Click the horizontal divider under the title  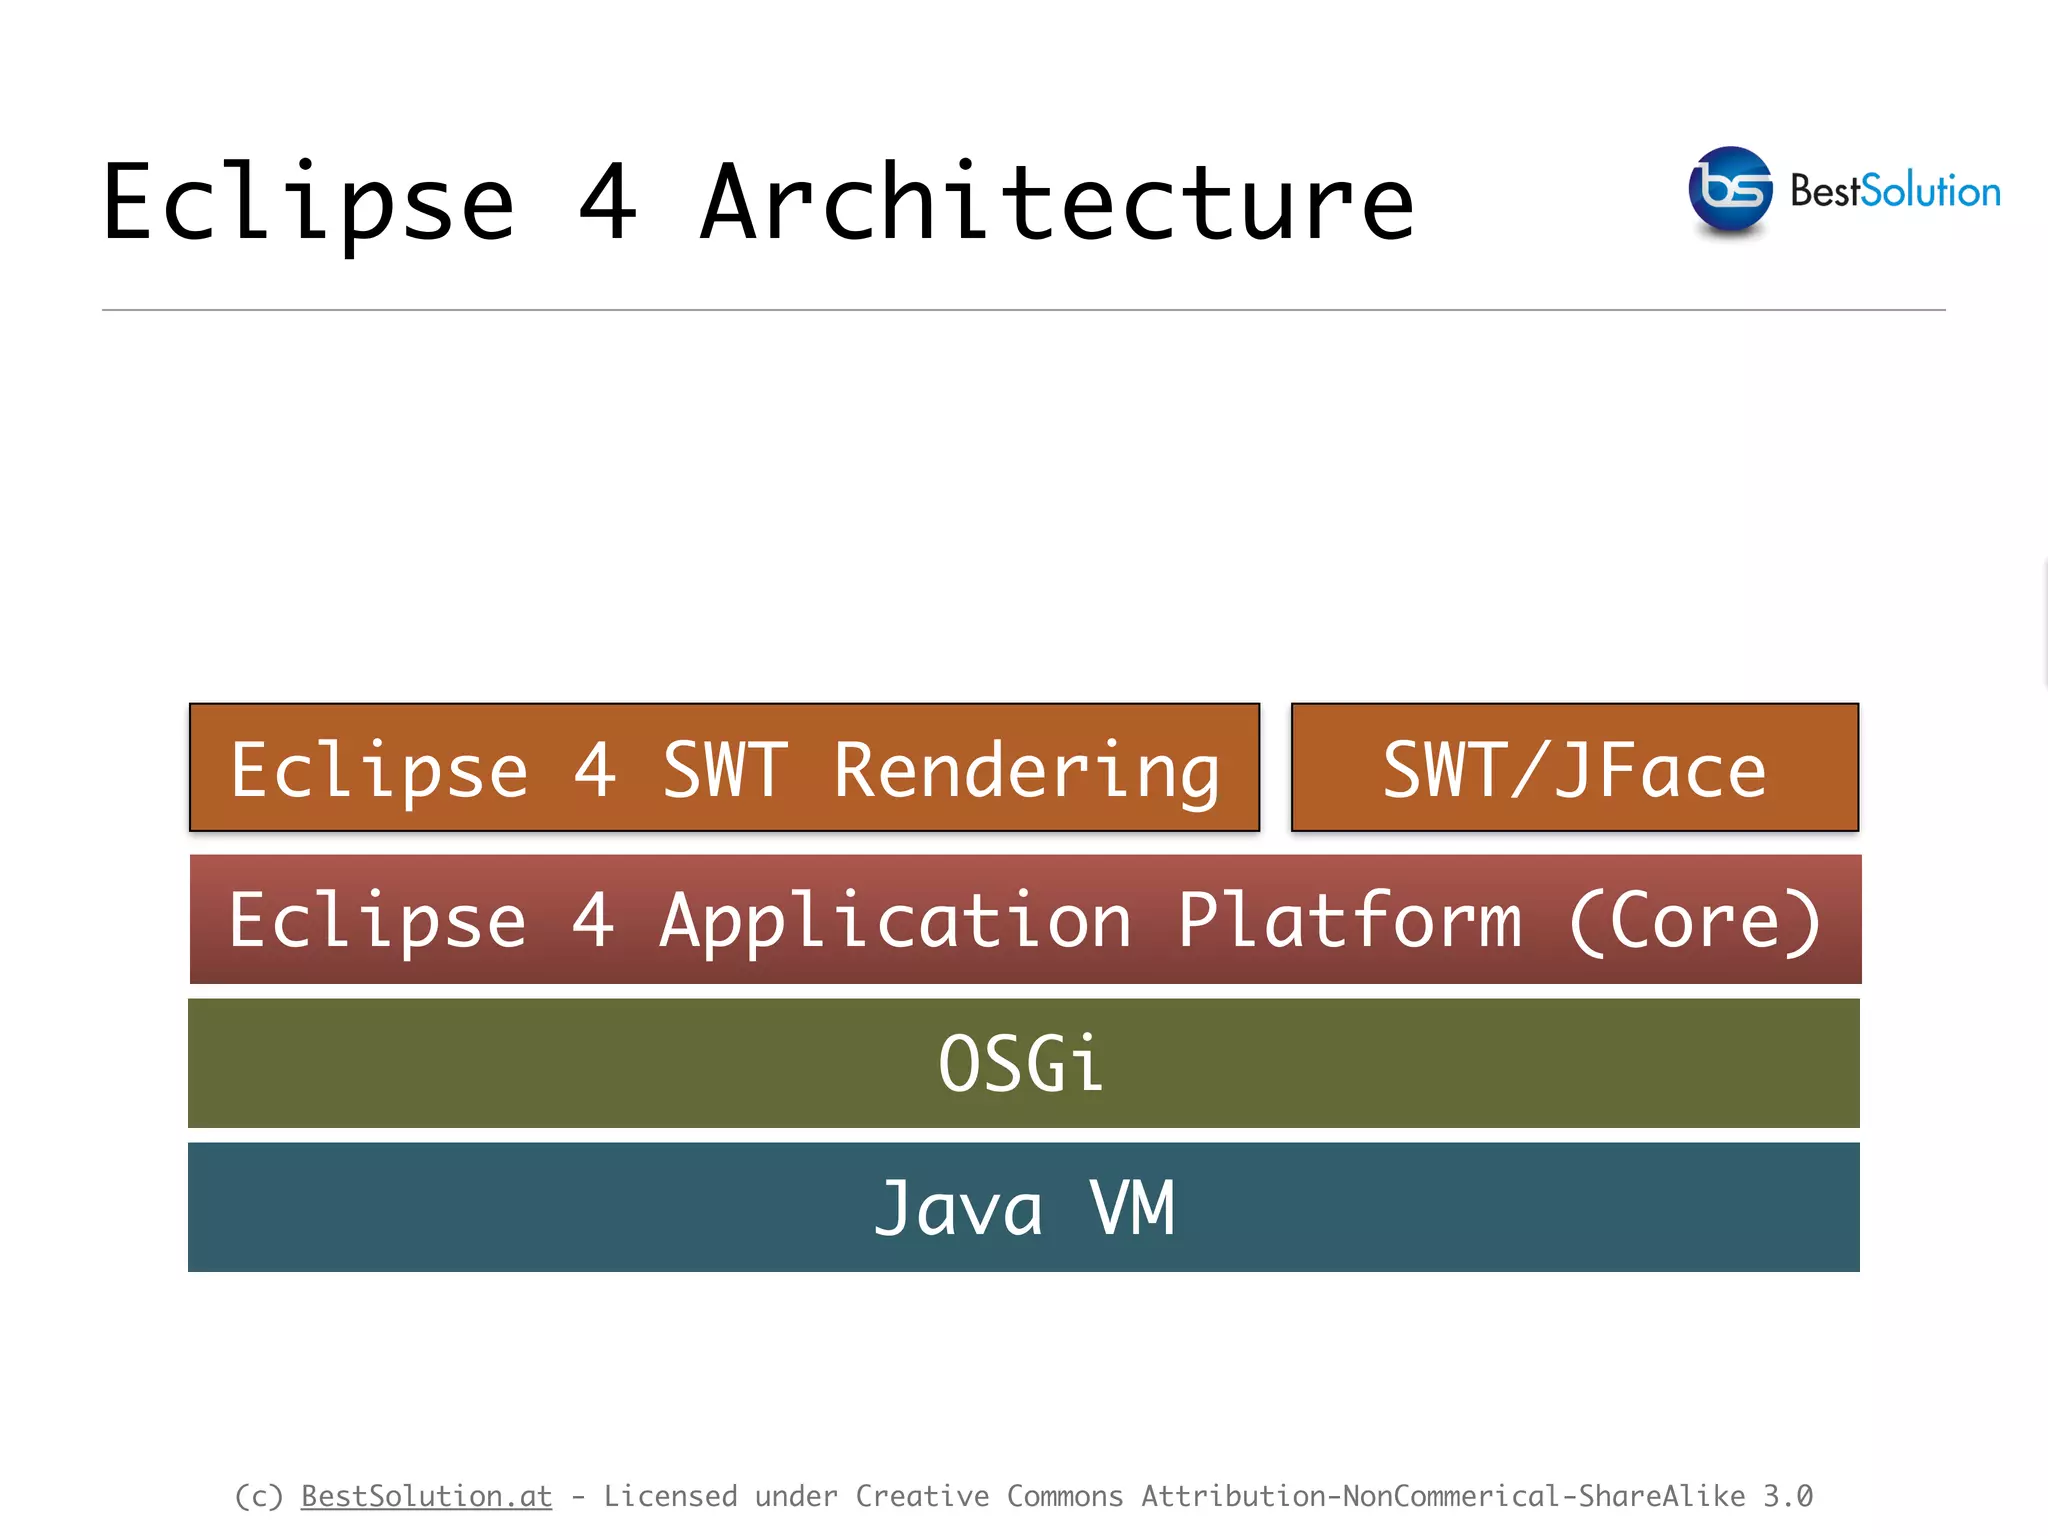1023,310
